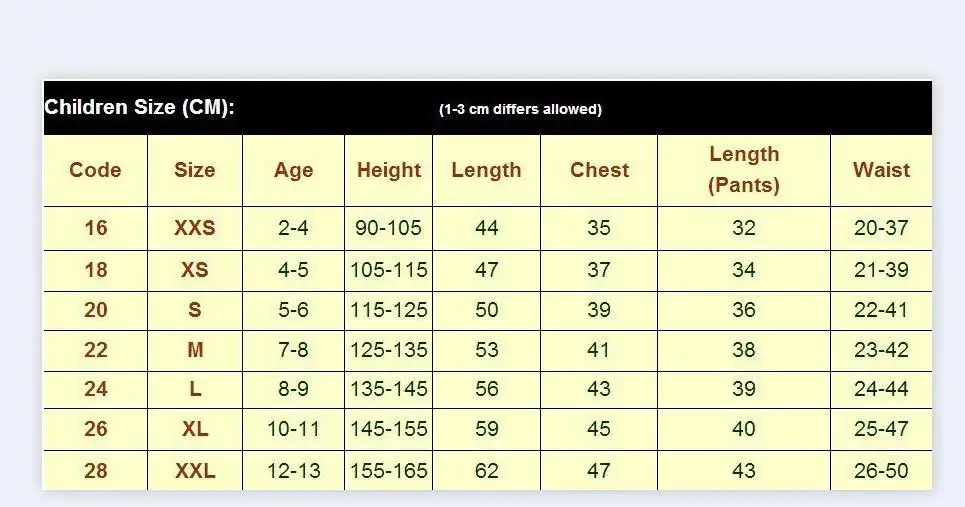Click the Waist column header
The height and width of the screenshot is (507, 965).
[x=881, y=170]
